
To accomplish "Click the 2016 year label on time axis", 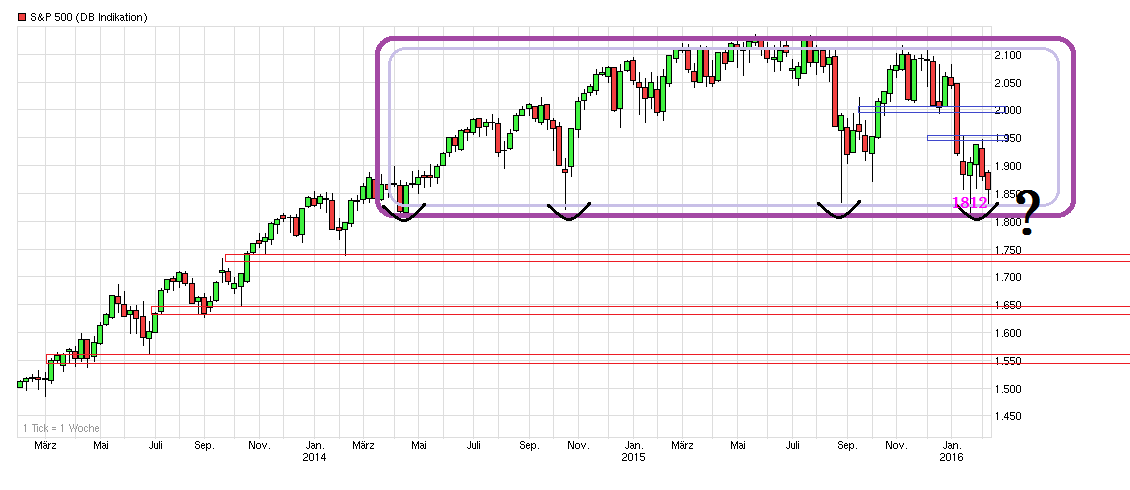I will coord(951,457).
